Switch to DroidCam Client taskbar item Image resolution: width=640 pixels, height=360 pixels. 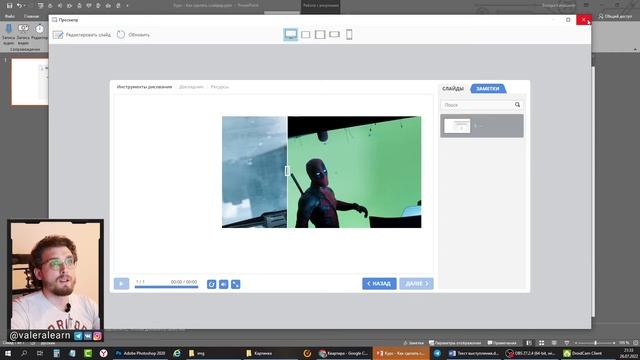(588, 353)
